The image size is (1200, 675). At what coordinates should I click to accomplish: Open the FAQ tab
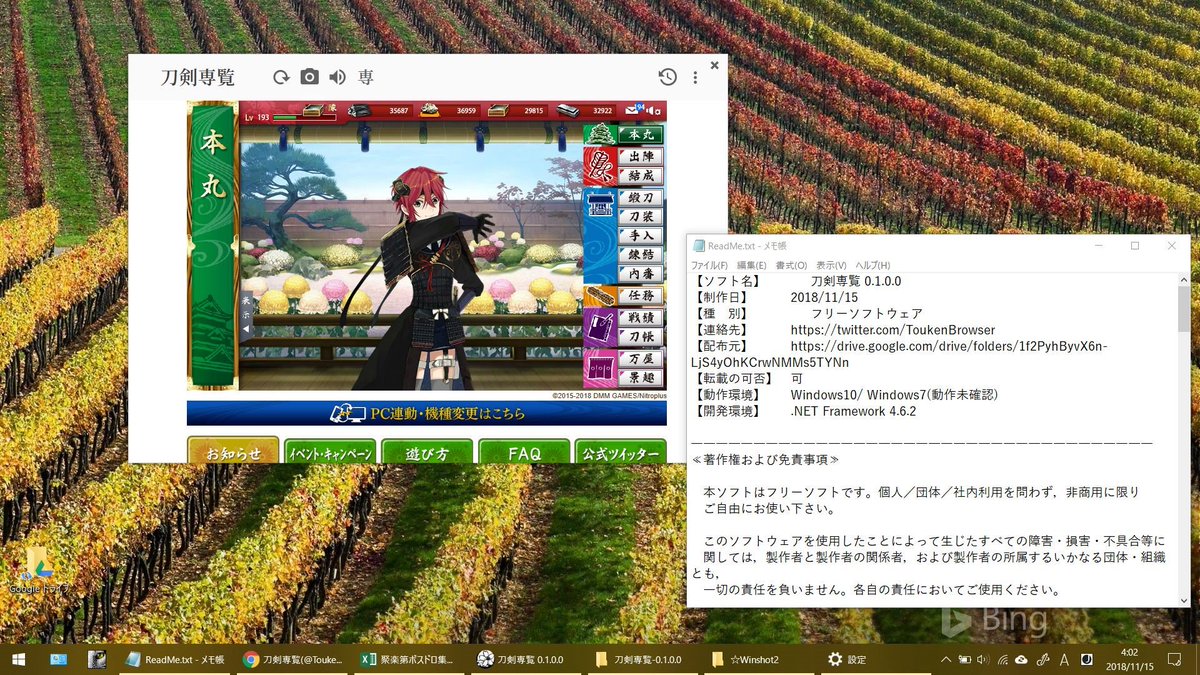point(524,452)
